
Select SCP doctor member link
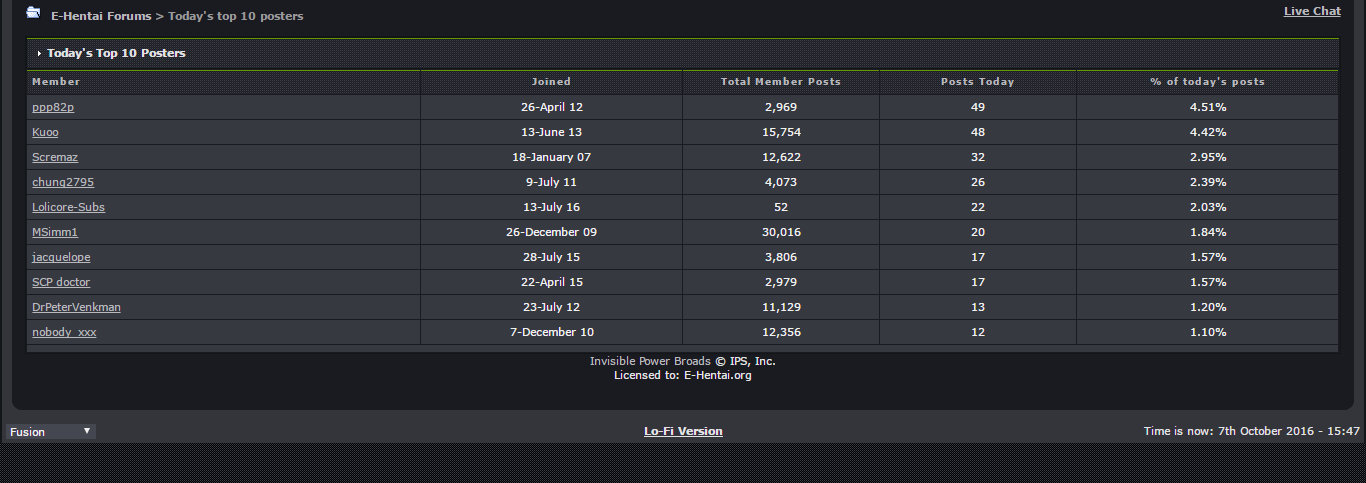click(61, 282)
